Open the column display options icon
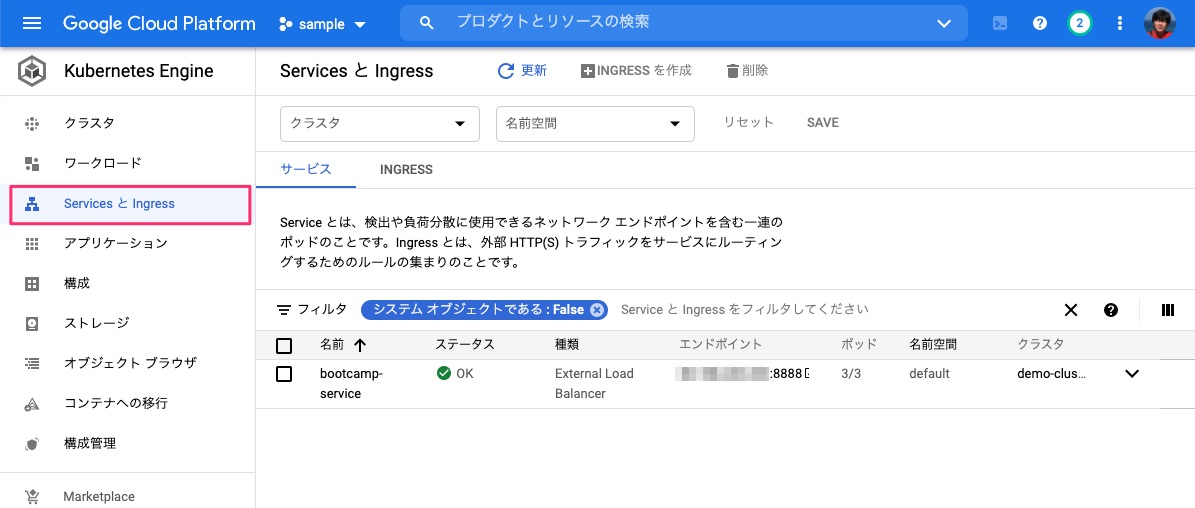 tap(1168, 310)
